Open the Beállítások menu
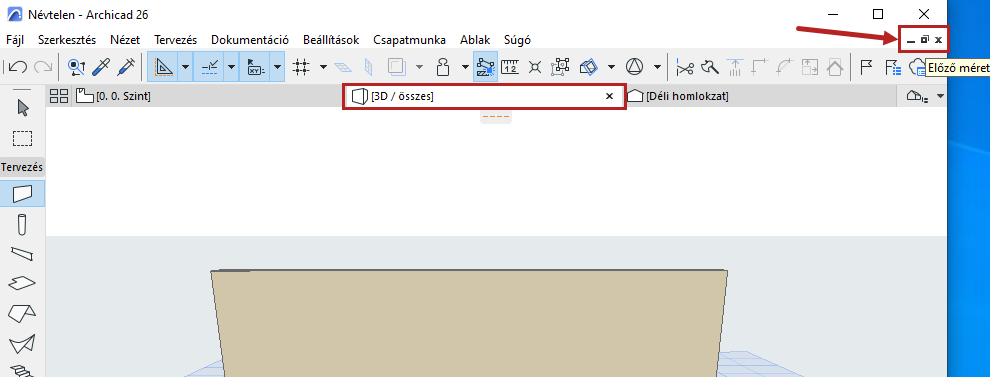 (331, 40)
